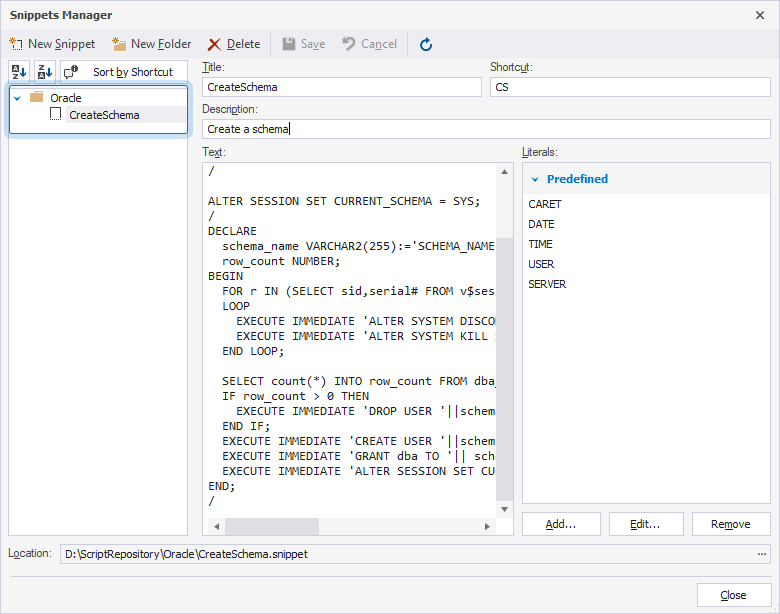Click the Oracle folder icon
The height and width of the screenshot is (614, 780).
36,97
